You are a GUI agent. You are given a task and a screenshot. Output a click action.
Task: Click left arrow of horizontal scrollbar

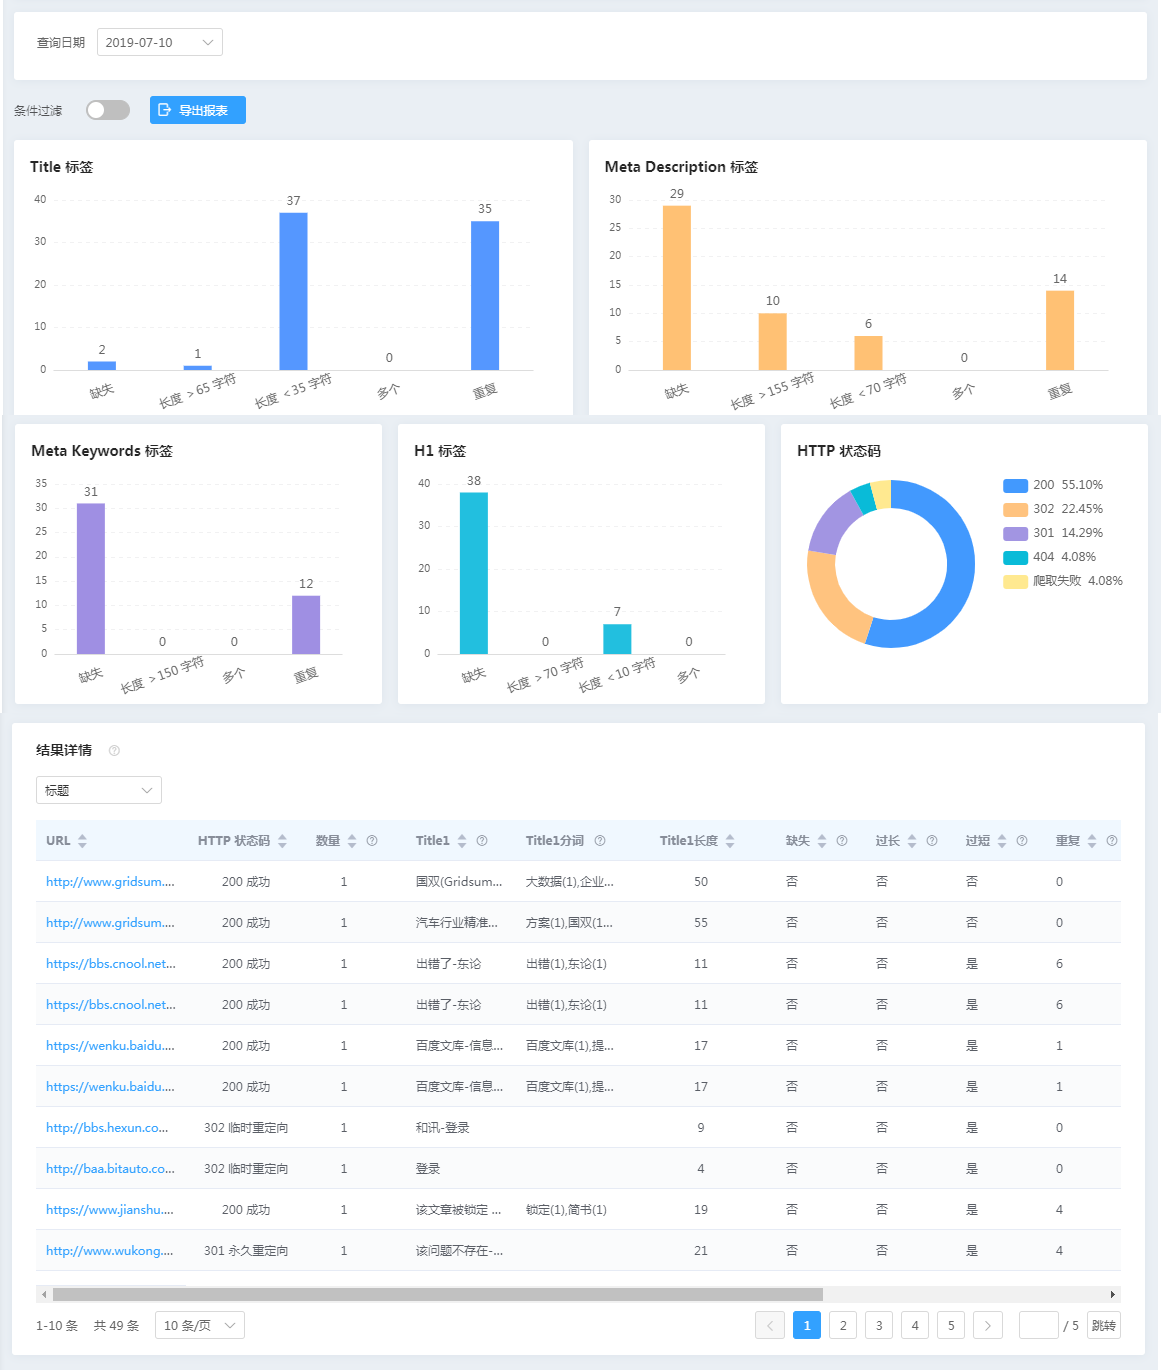pos(43,1294)
